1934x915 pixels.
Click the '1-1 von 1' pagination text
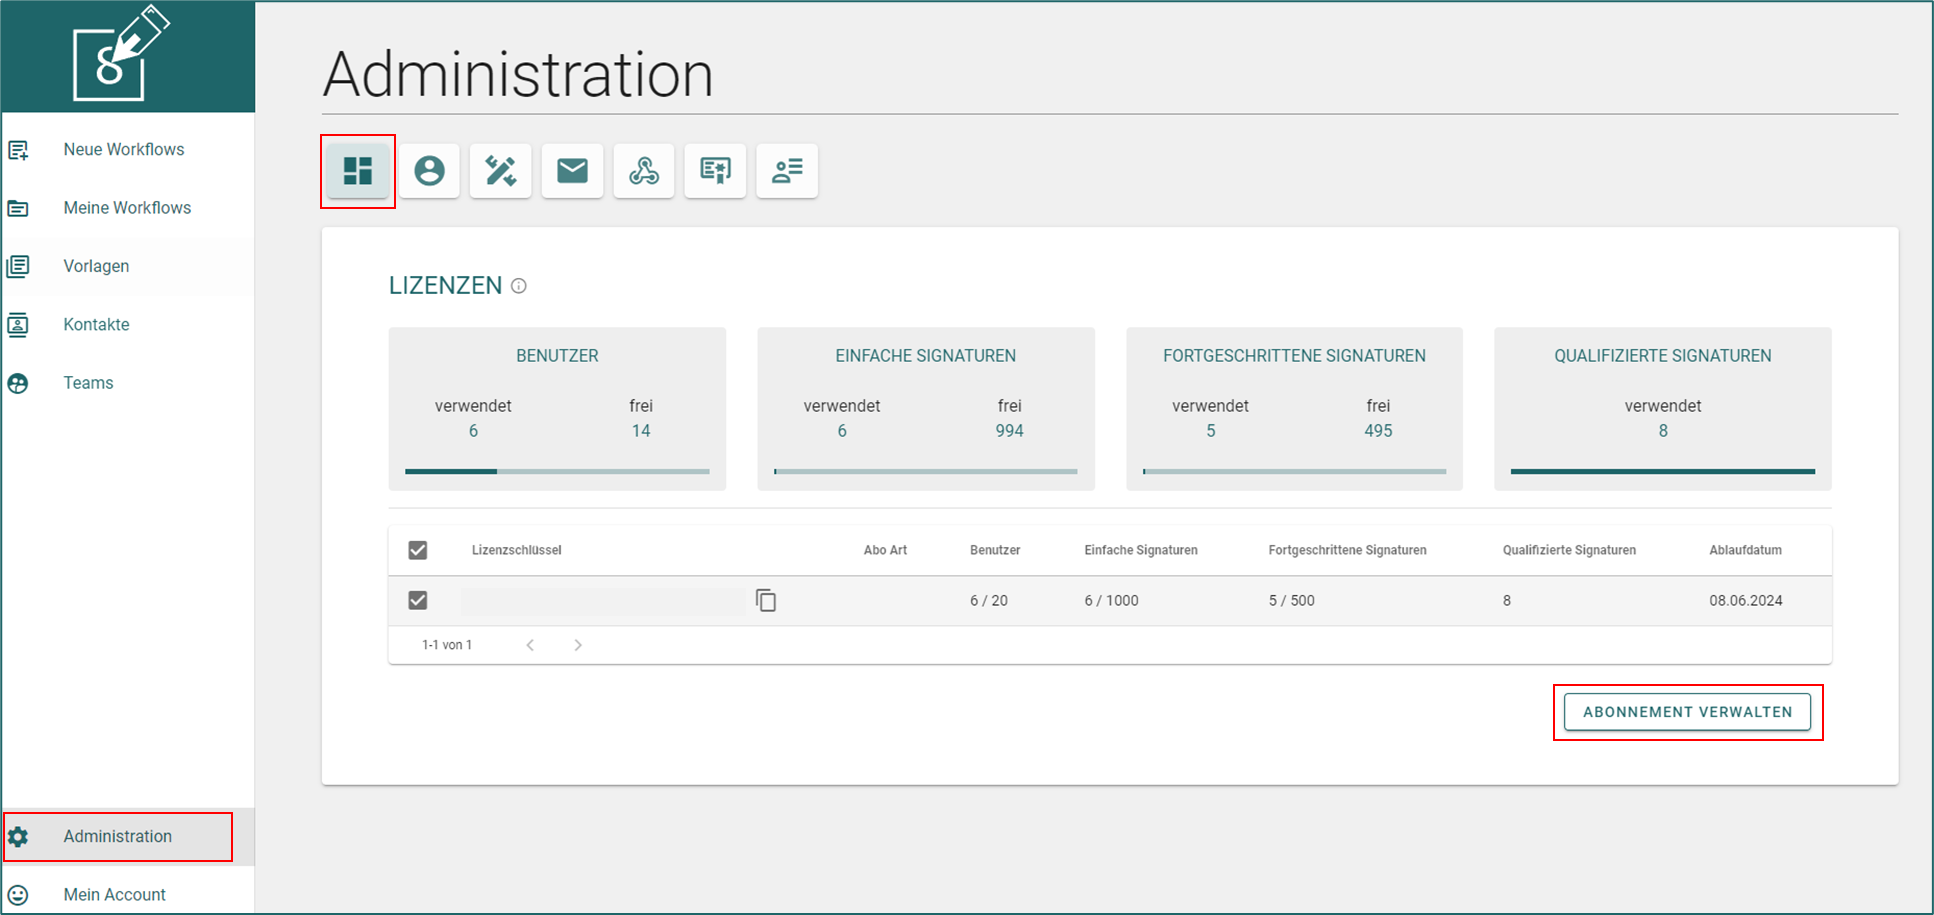pos(447,645)
